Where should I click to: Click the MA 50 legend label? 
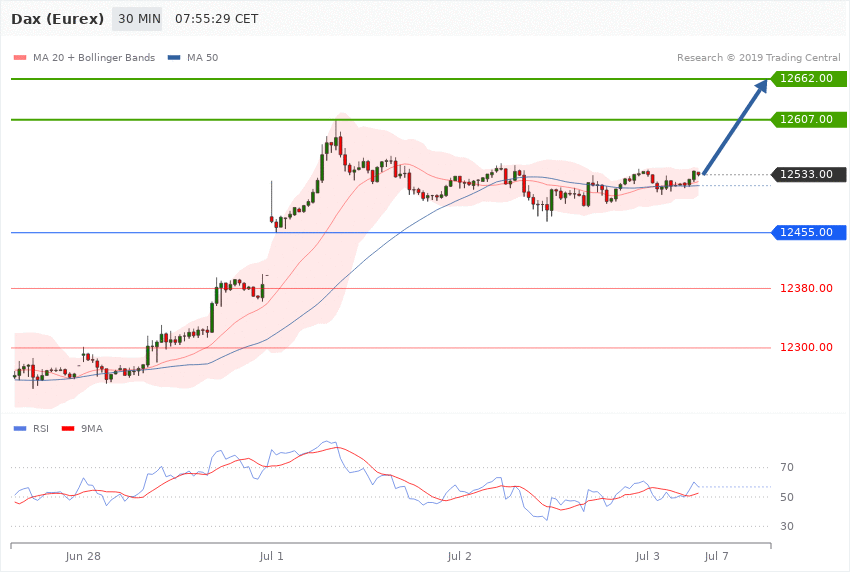point(202,57)
